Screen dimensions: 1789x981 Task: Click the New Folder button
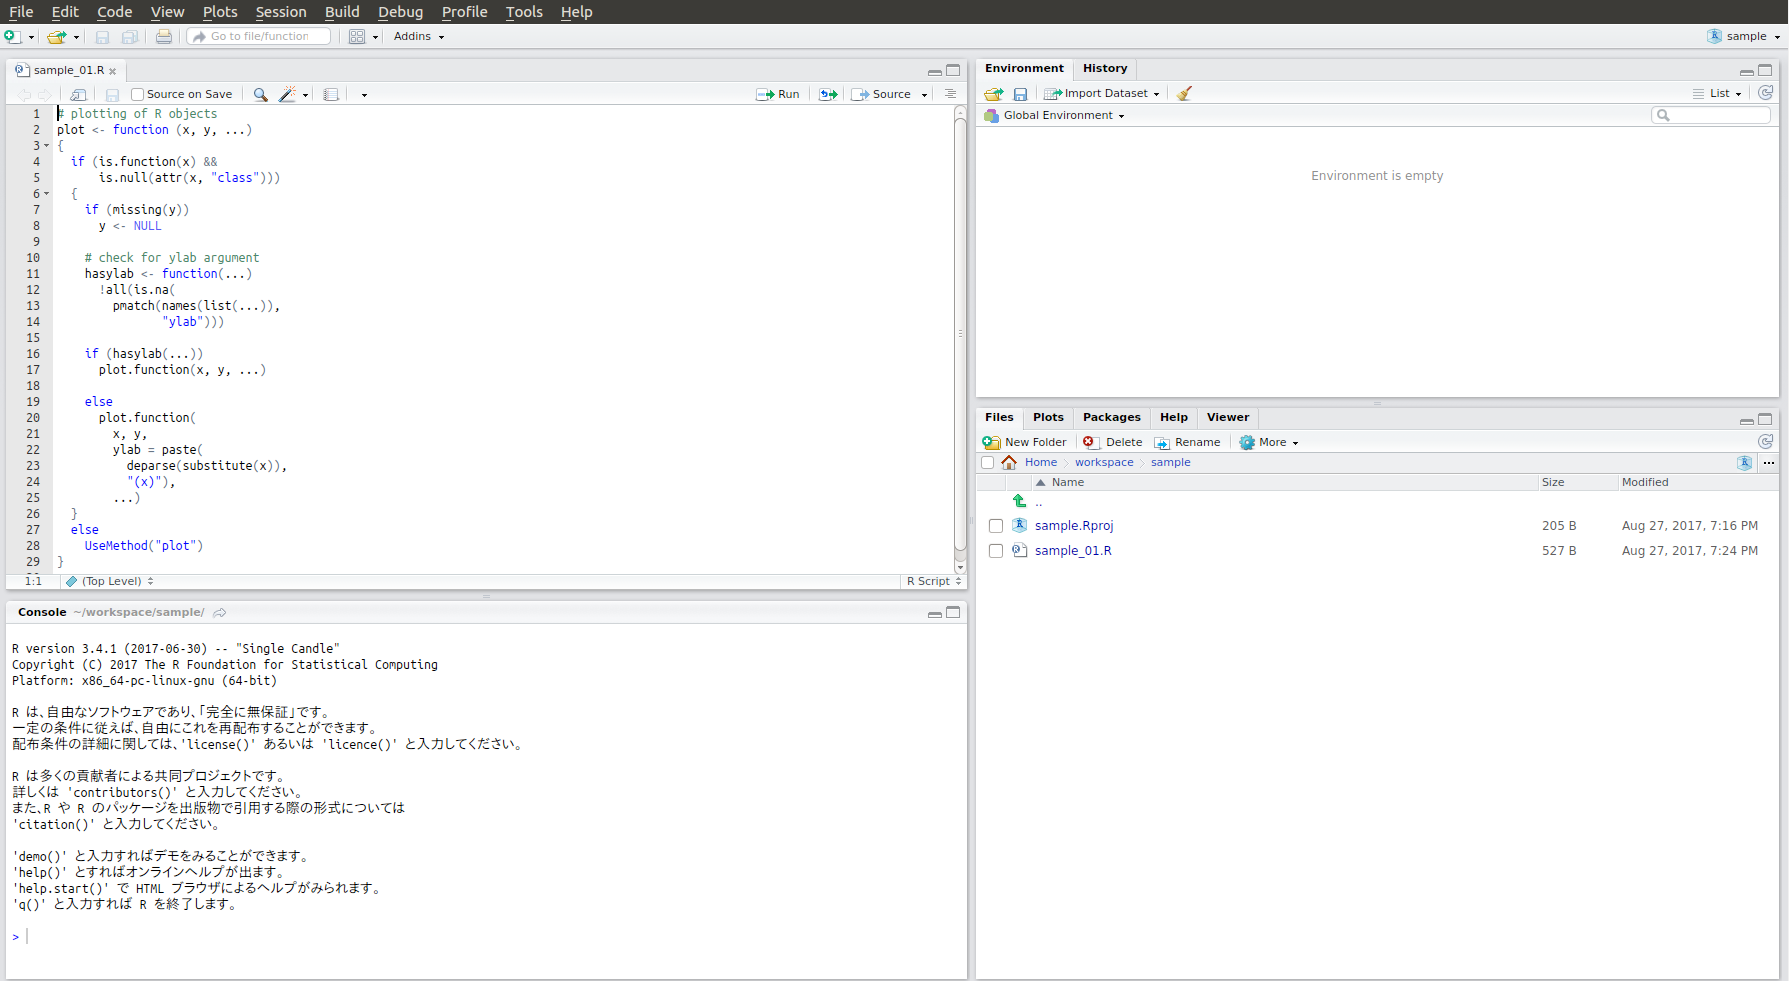click(x=1025, y=442)
